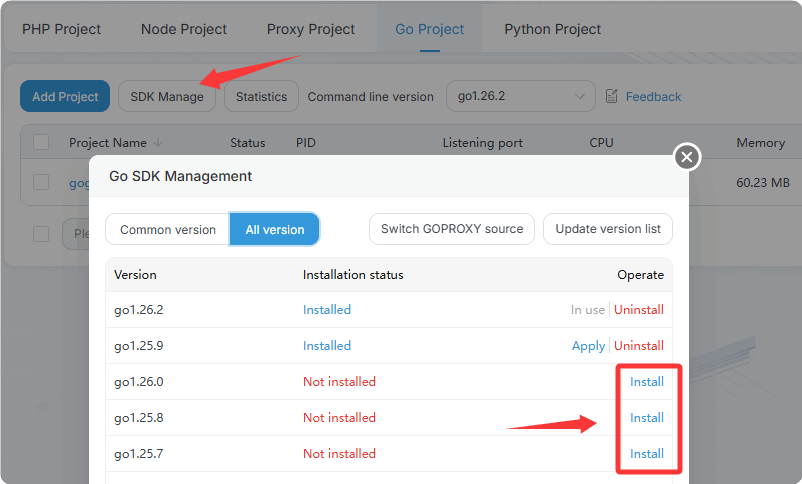The height and width of the screenshot is (484, 802).
Task: Expand the go1.26.2 dropdown chevron
Action: (580, 97)
